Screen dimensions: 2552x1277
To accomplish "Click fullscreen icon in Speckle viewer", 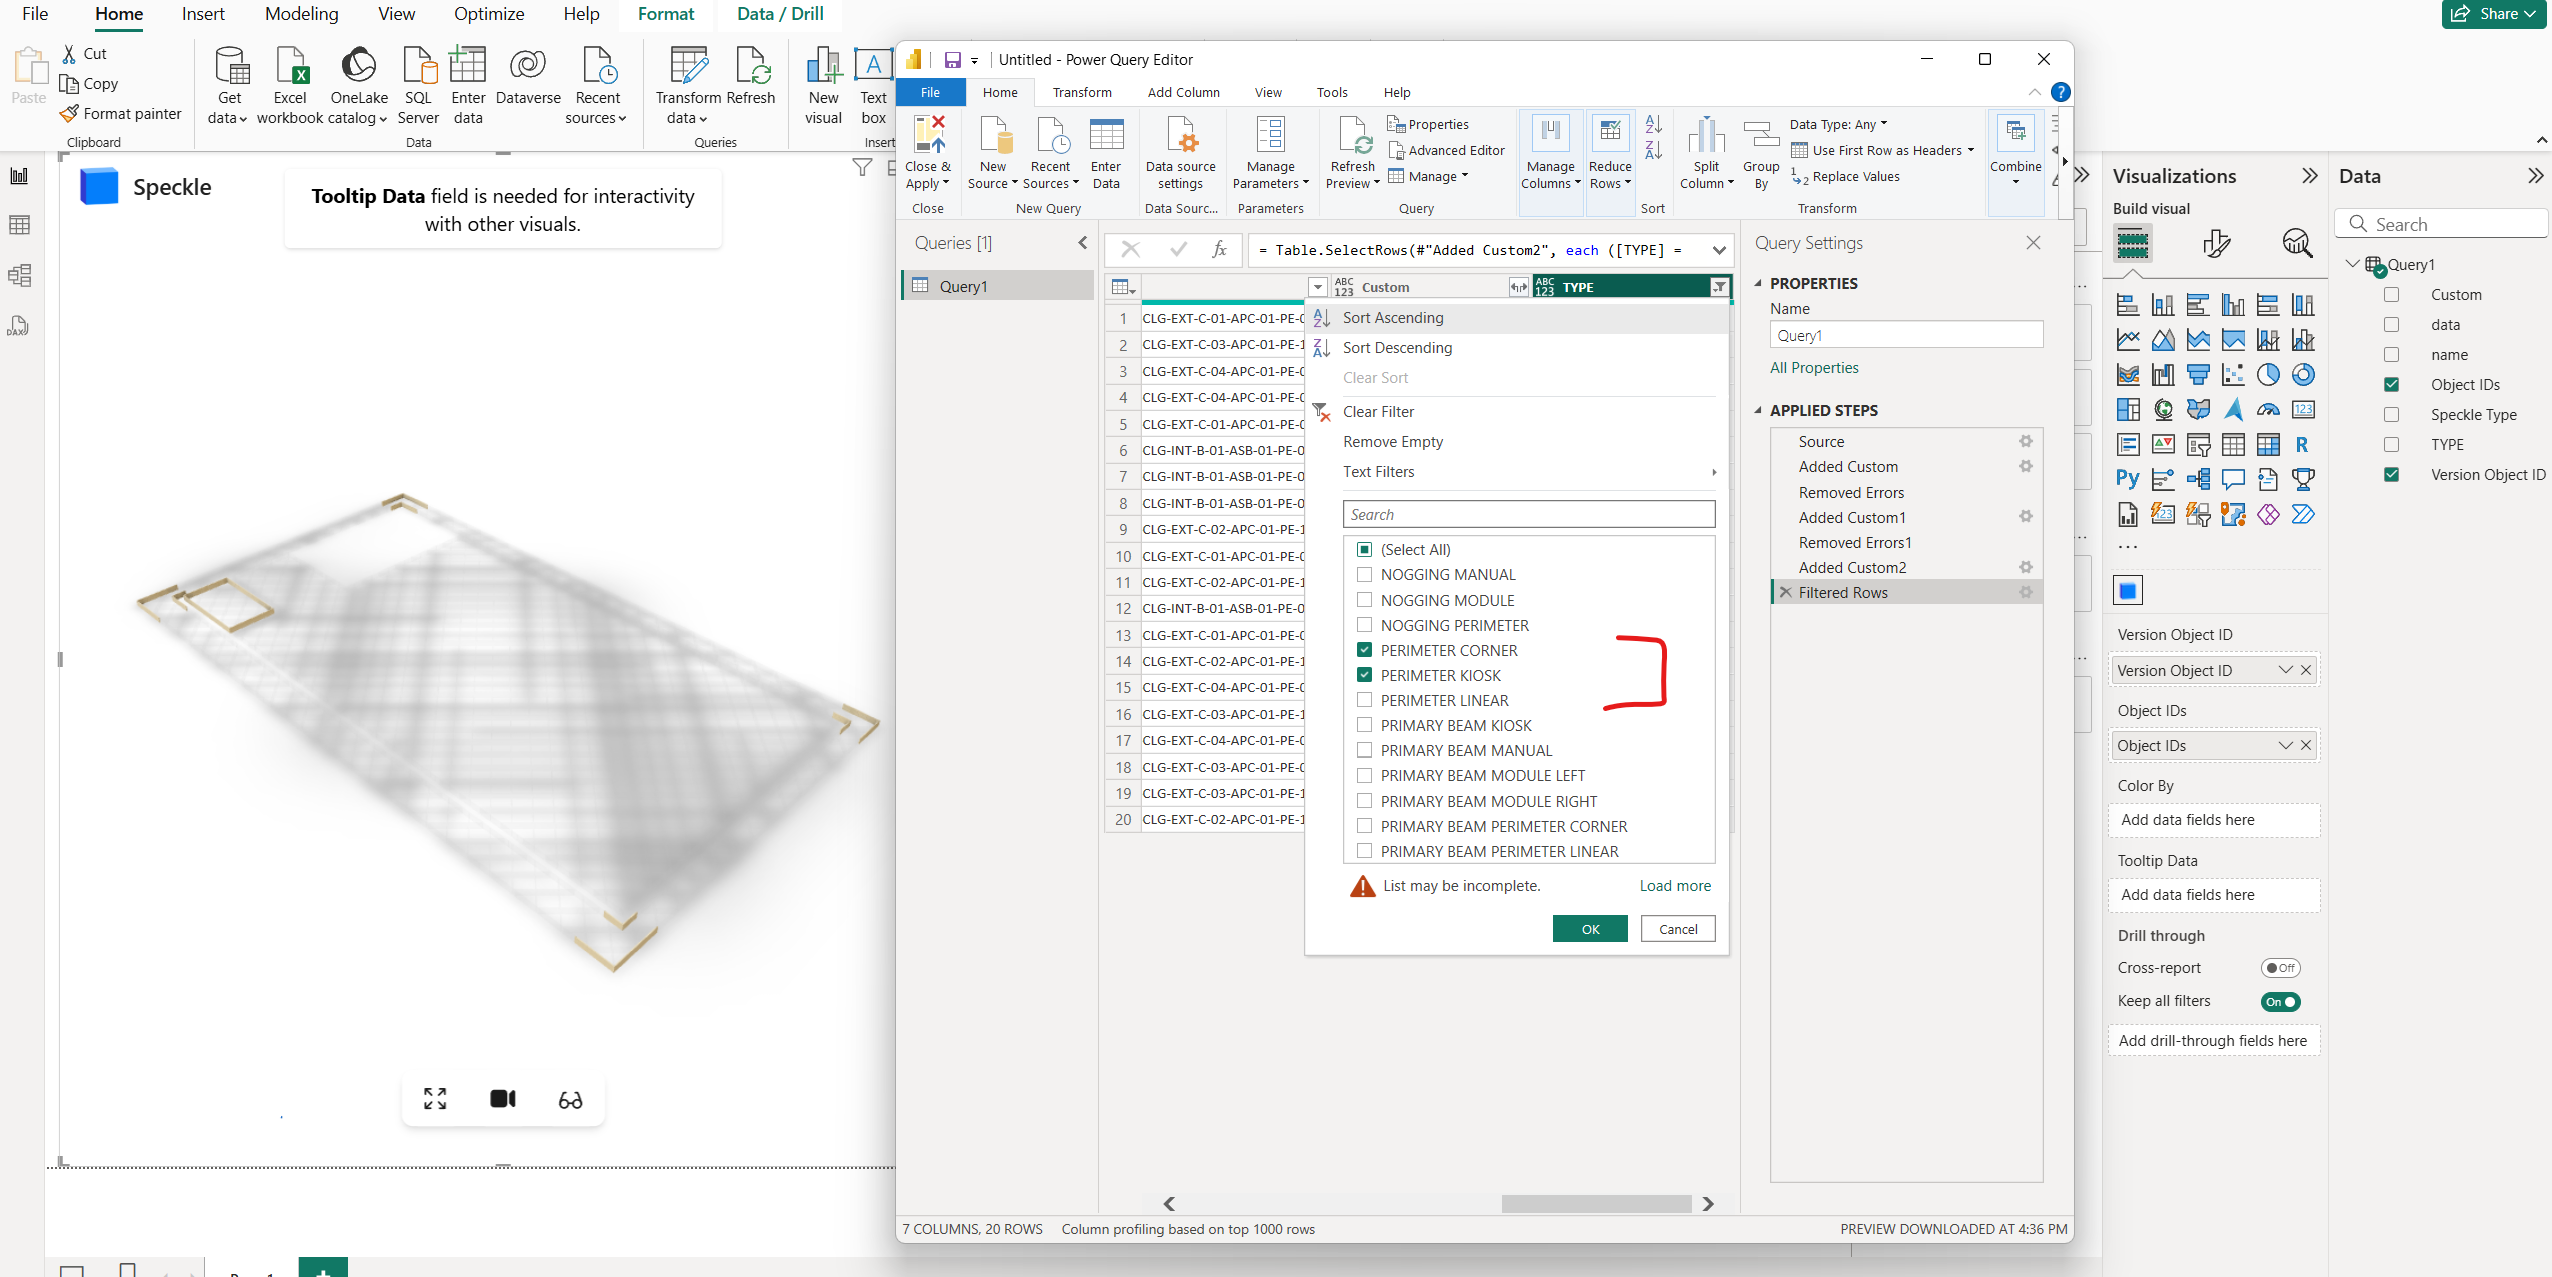I will [435, 1099].
